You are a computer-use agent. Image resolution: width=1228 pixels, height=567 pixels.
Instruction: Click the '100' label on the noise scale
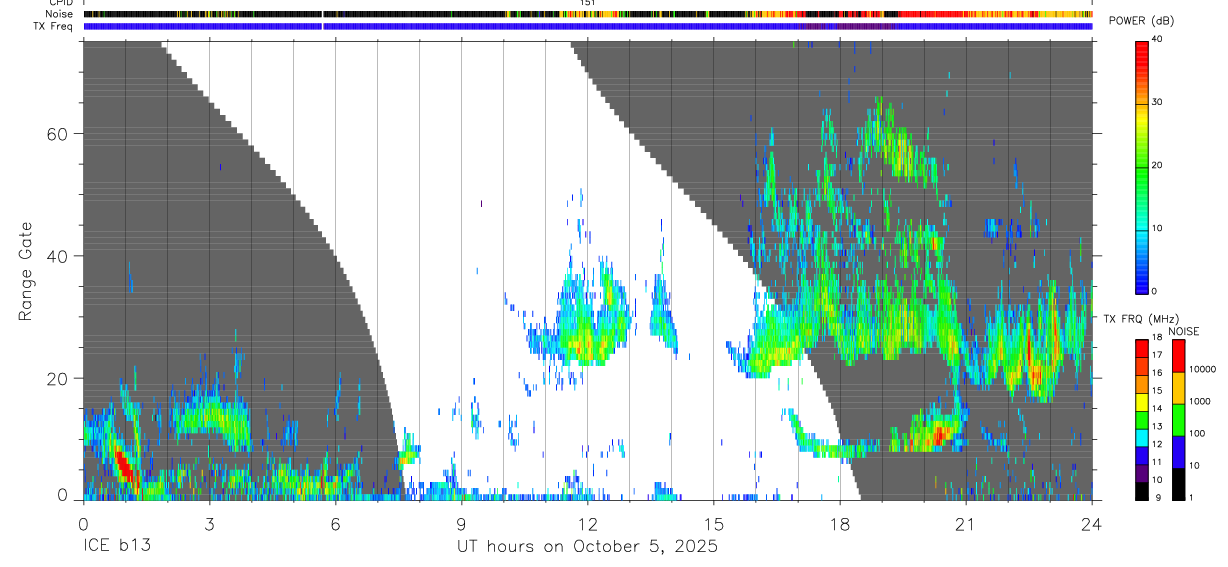pyautogui.click(x=1197, y=433)
